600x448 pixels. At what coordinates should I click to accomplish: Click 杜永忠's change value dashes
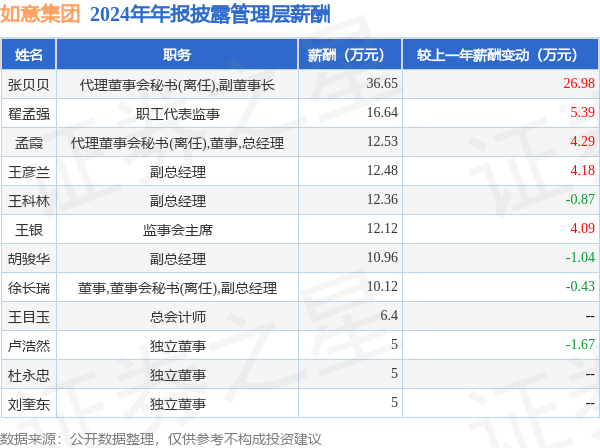point(590,375)
